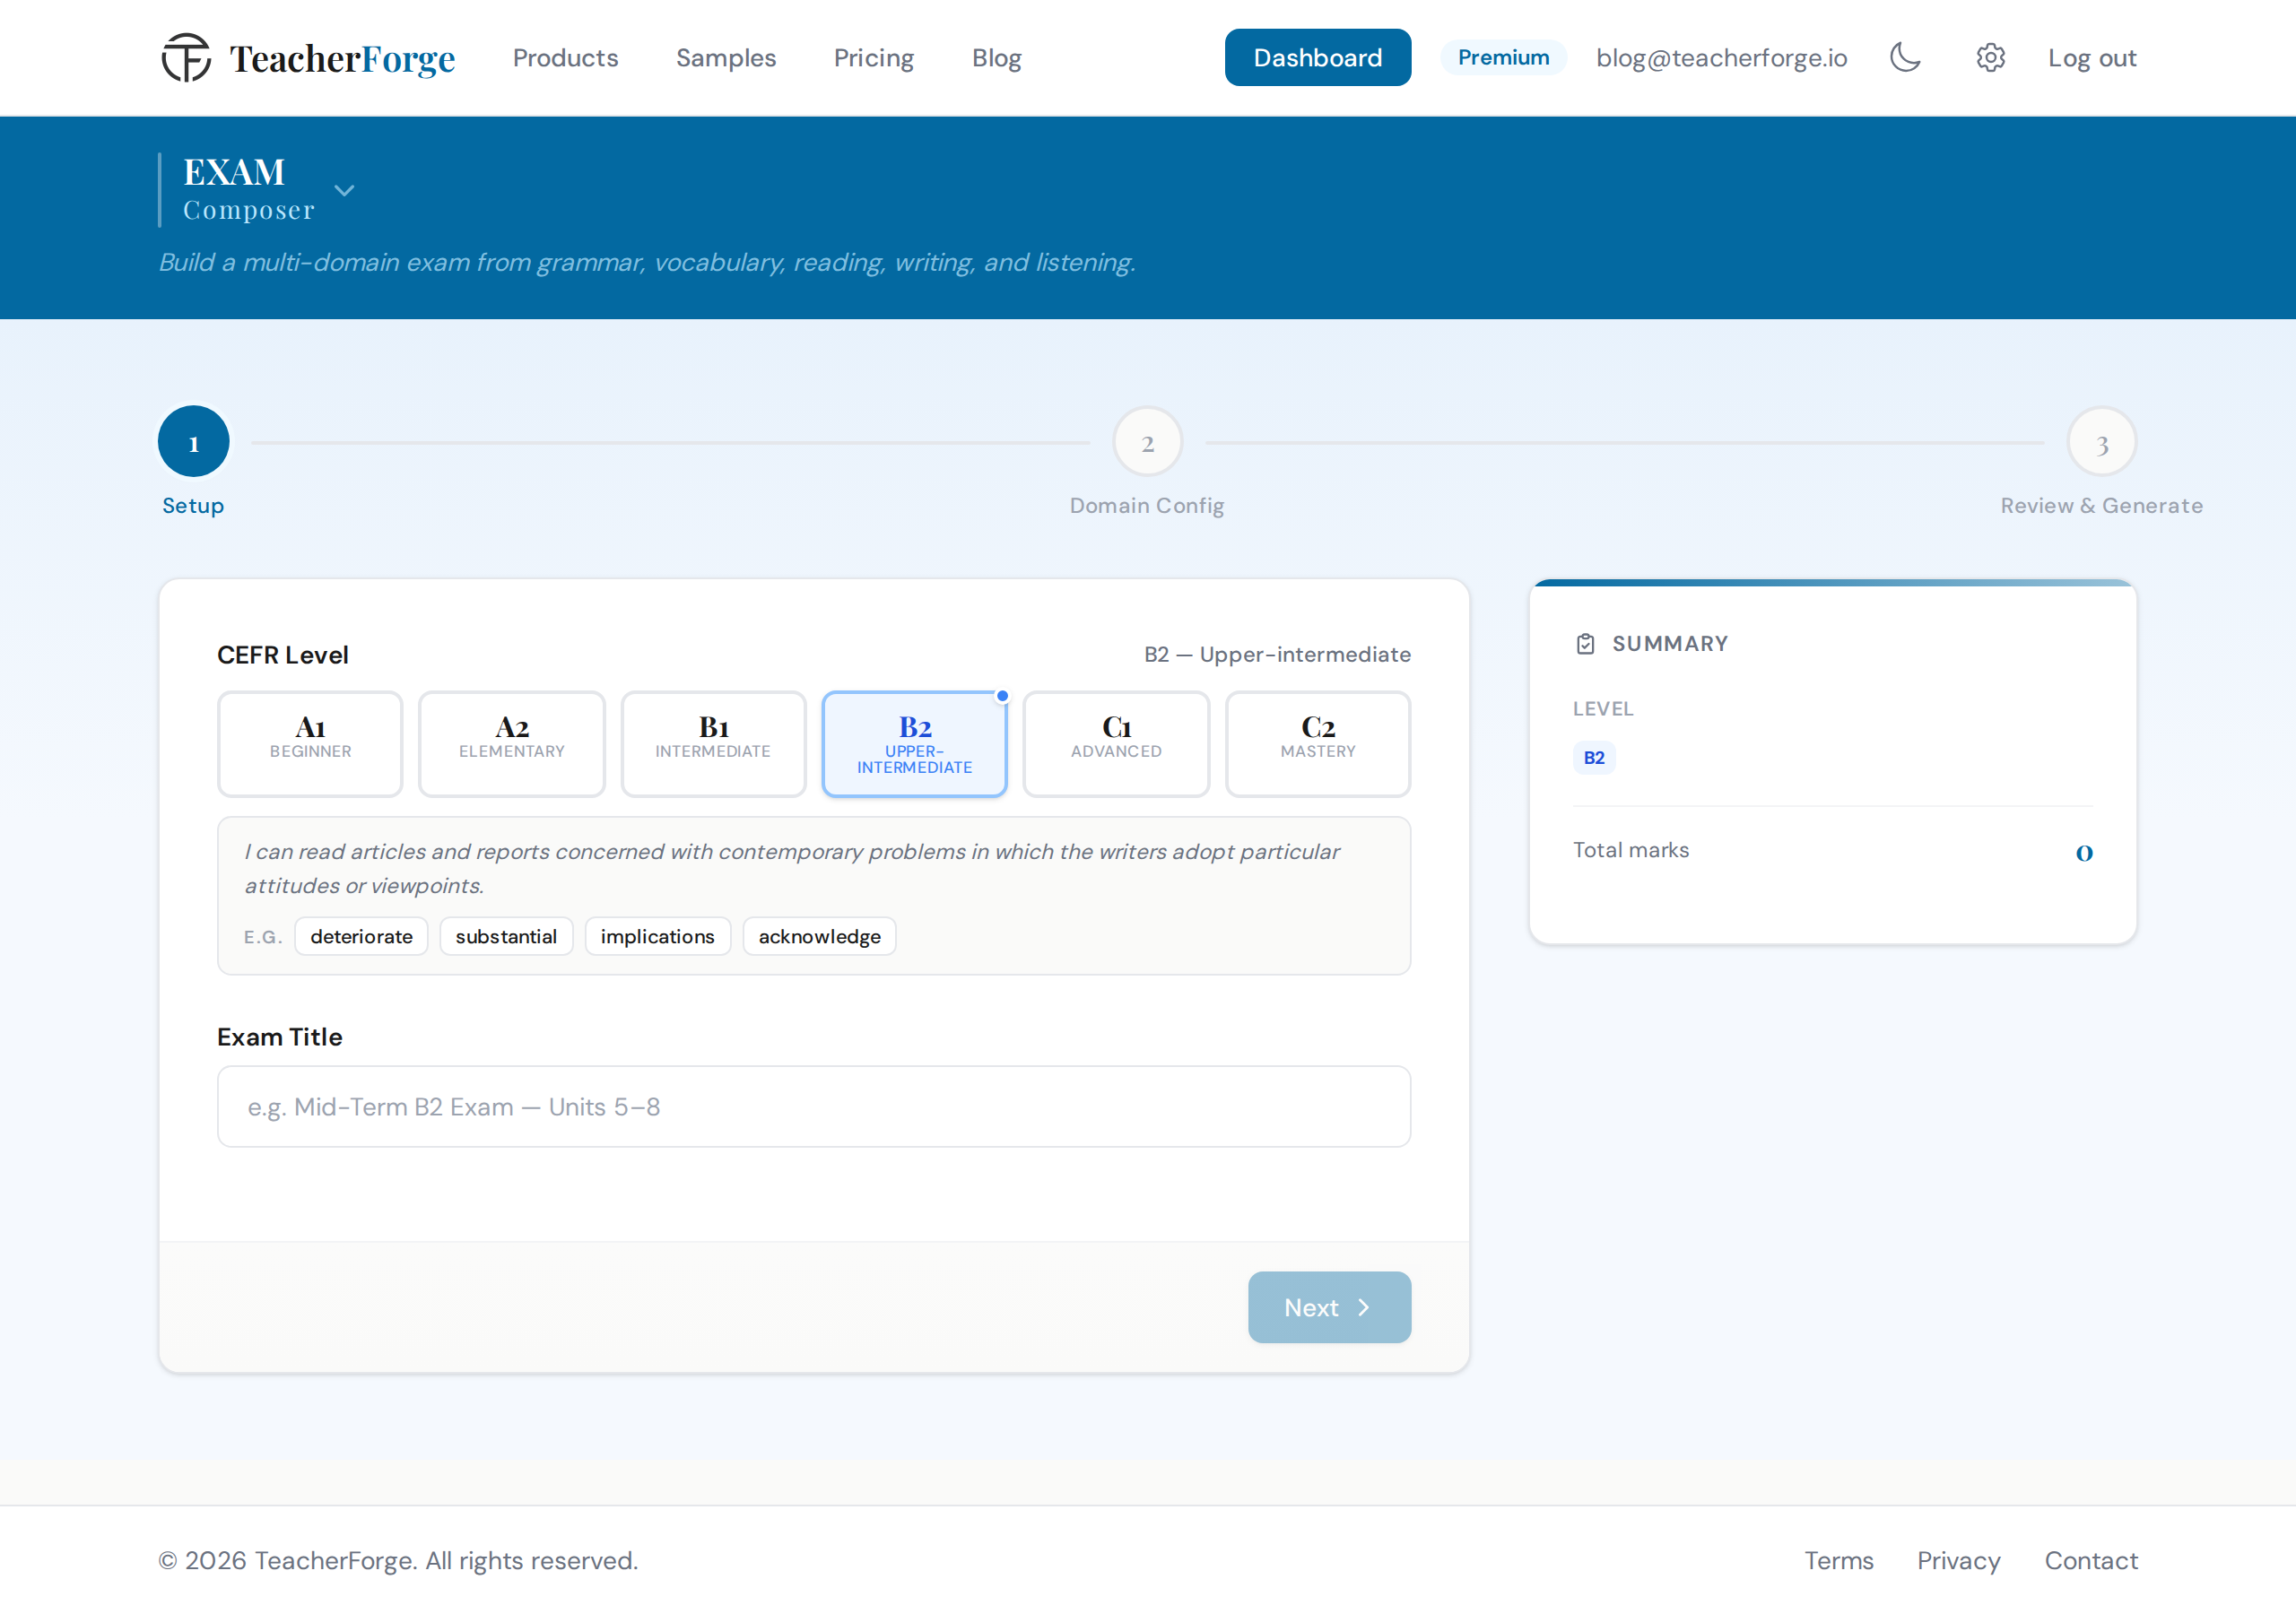Go to step 2 Domain Config

pos(1147,442)
